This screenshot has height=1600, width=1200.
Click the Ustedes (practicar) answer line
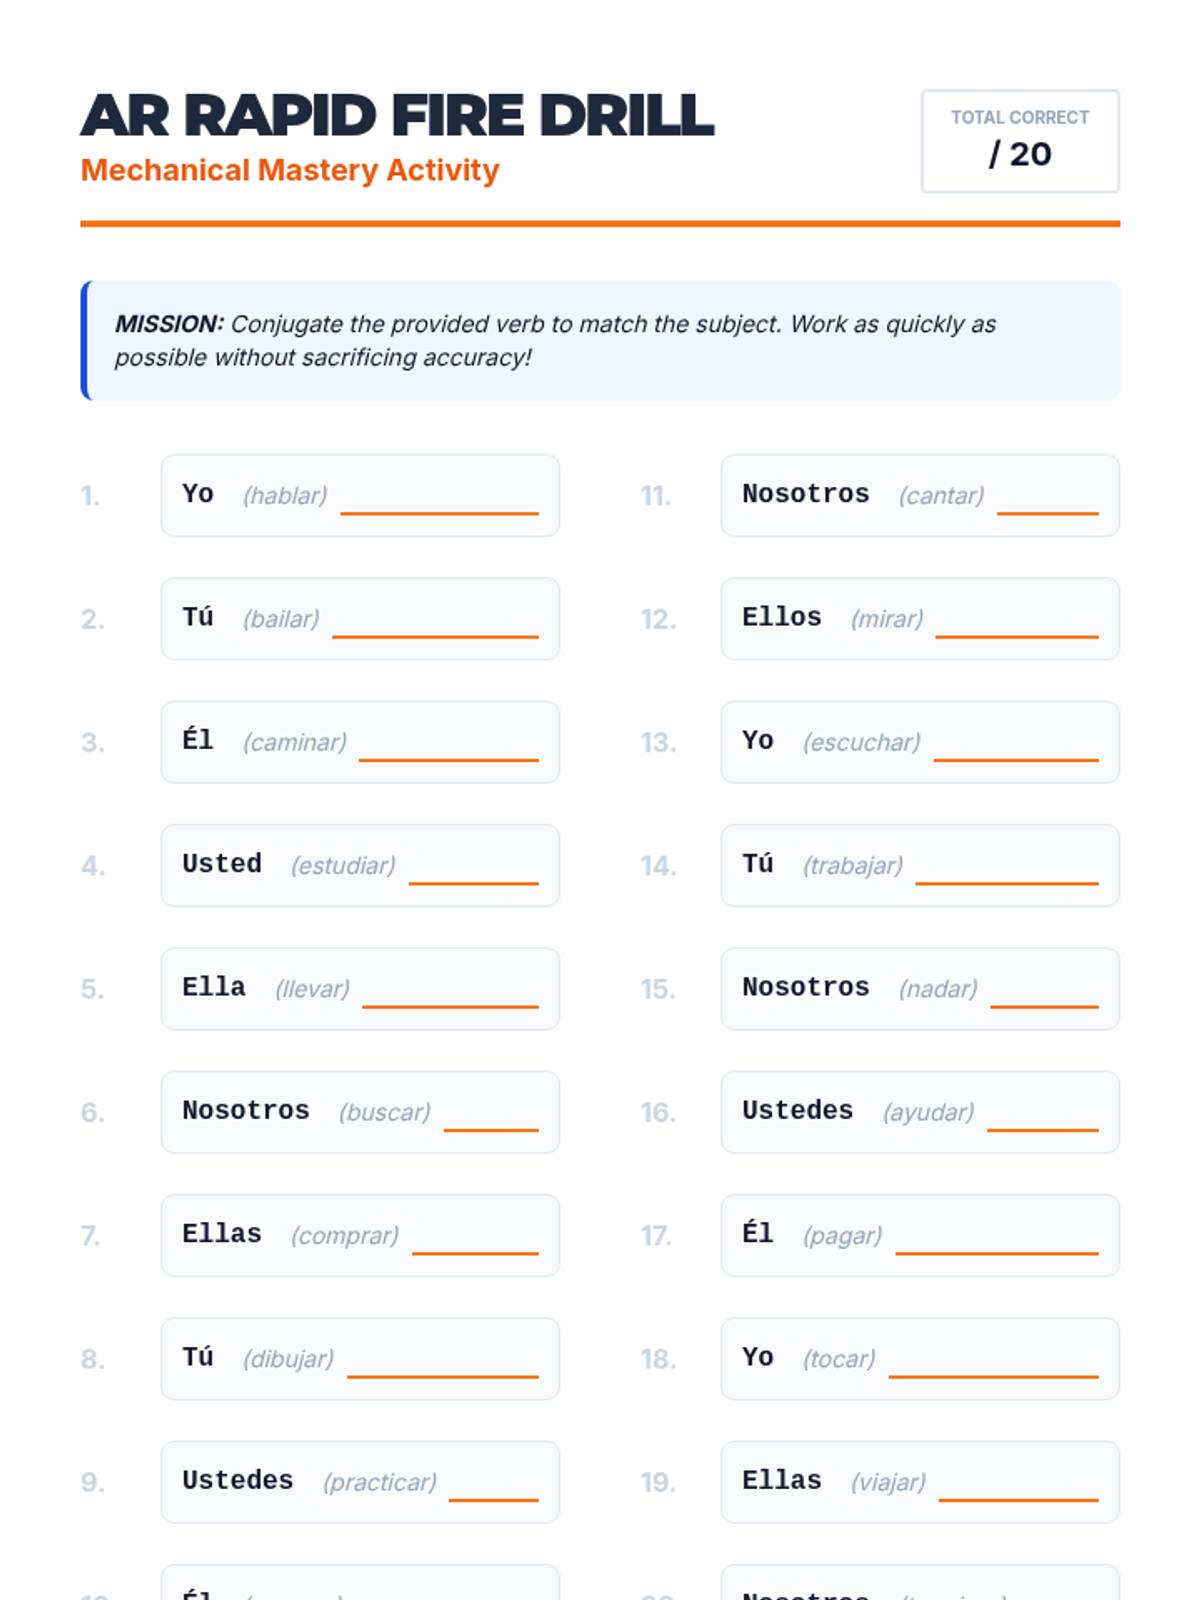[493, 1485]
